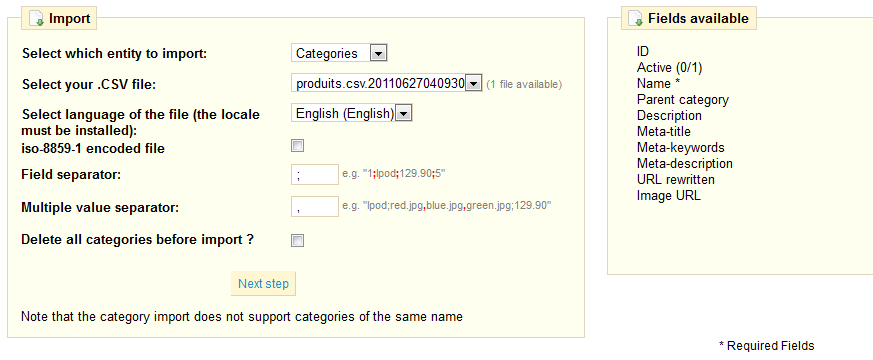This screenshot has width=873, height=360.
Task: Select the ID field entry
Action: pos(643,51)
